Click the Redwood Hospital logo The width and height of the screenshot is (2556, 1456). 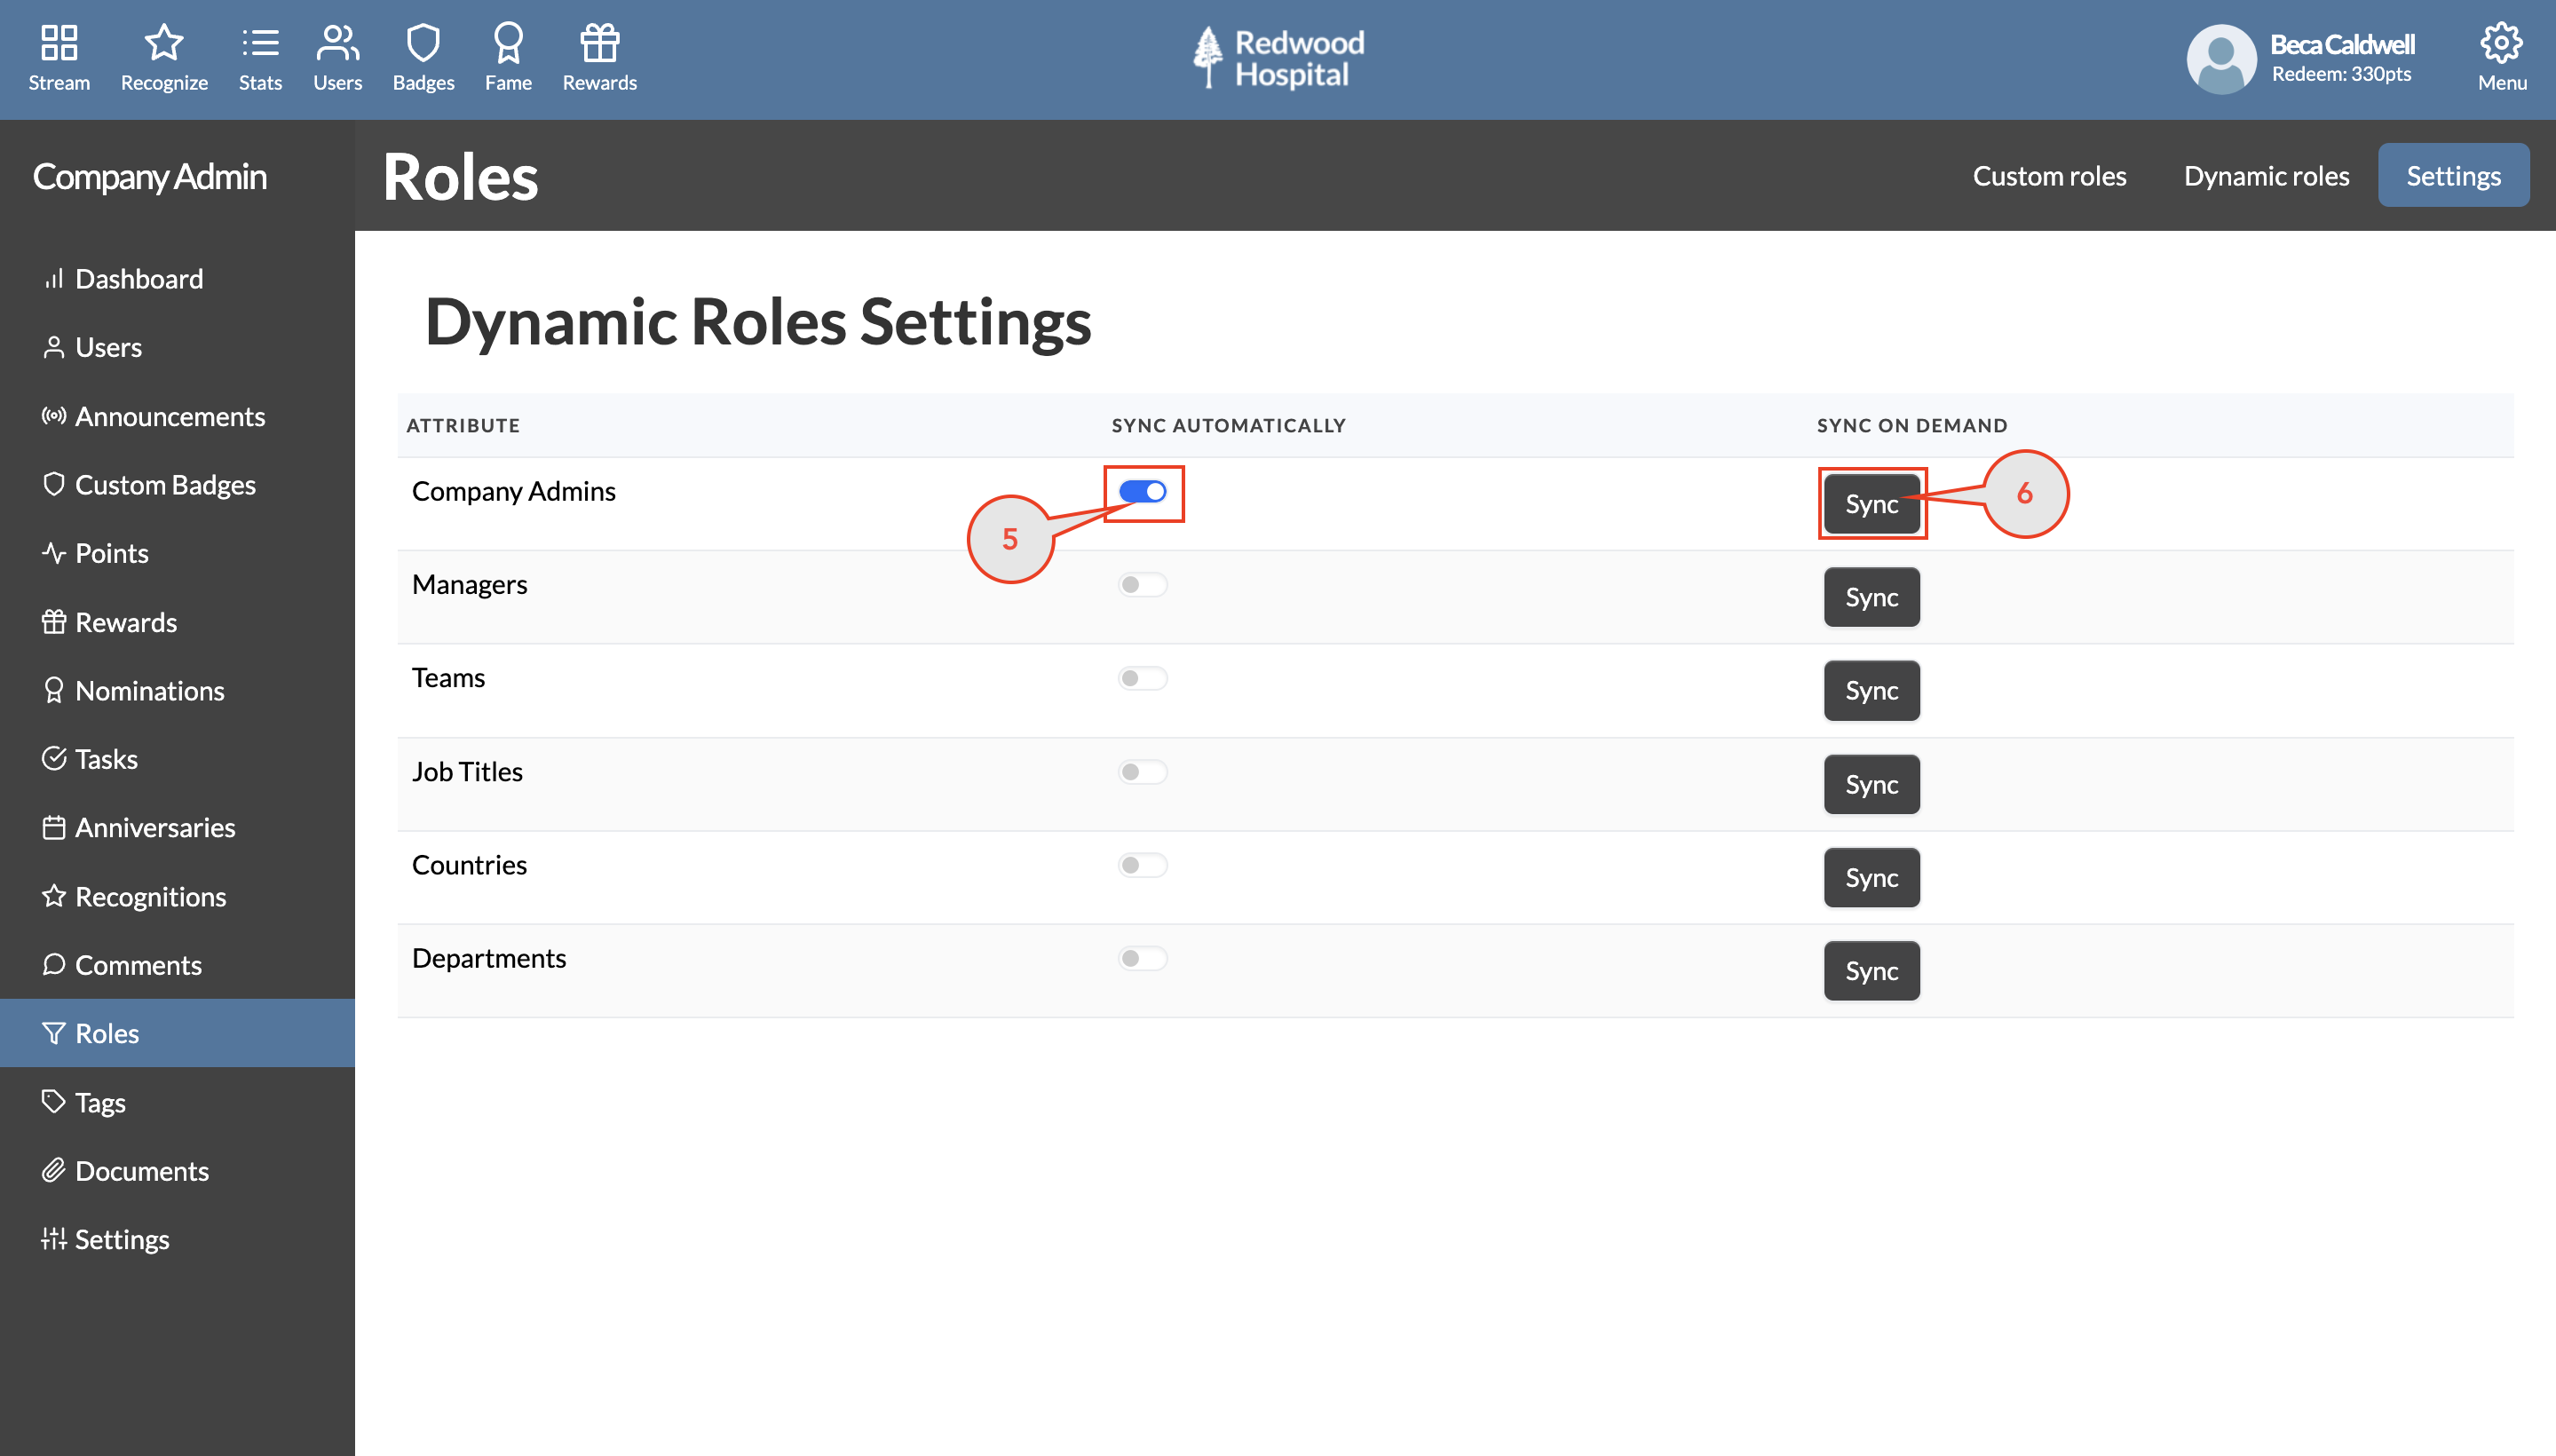click(x=1276, y=57)
